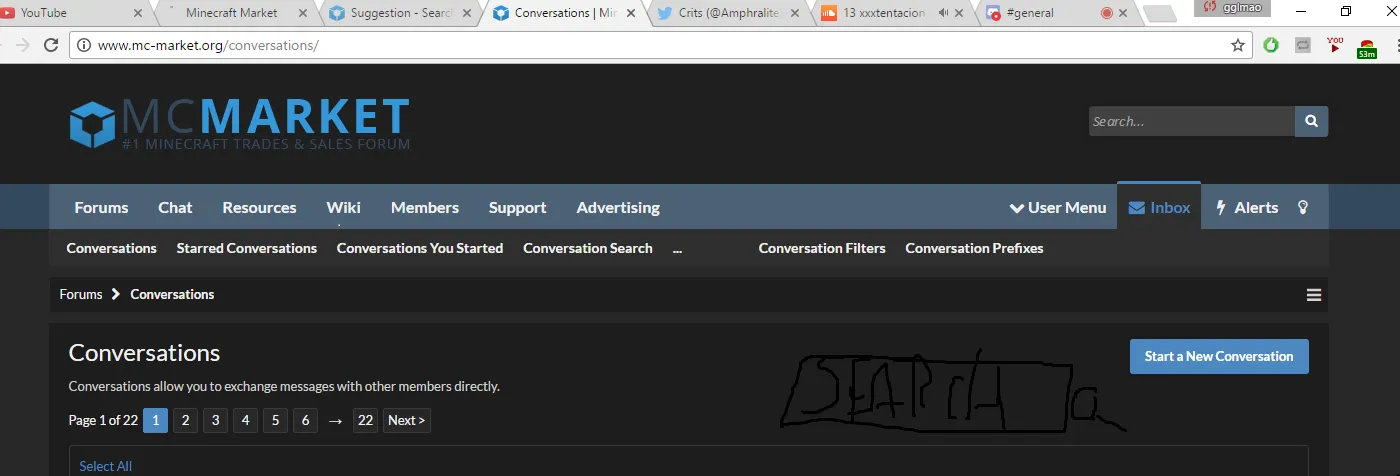Open the Chat page
Screen dimensions: 1400x476
click(175, 207)
